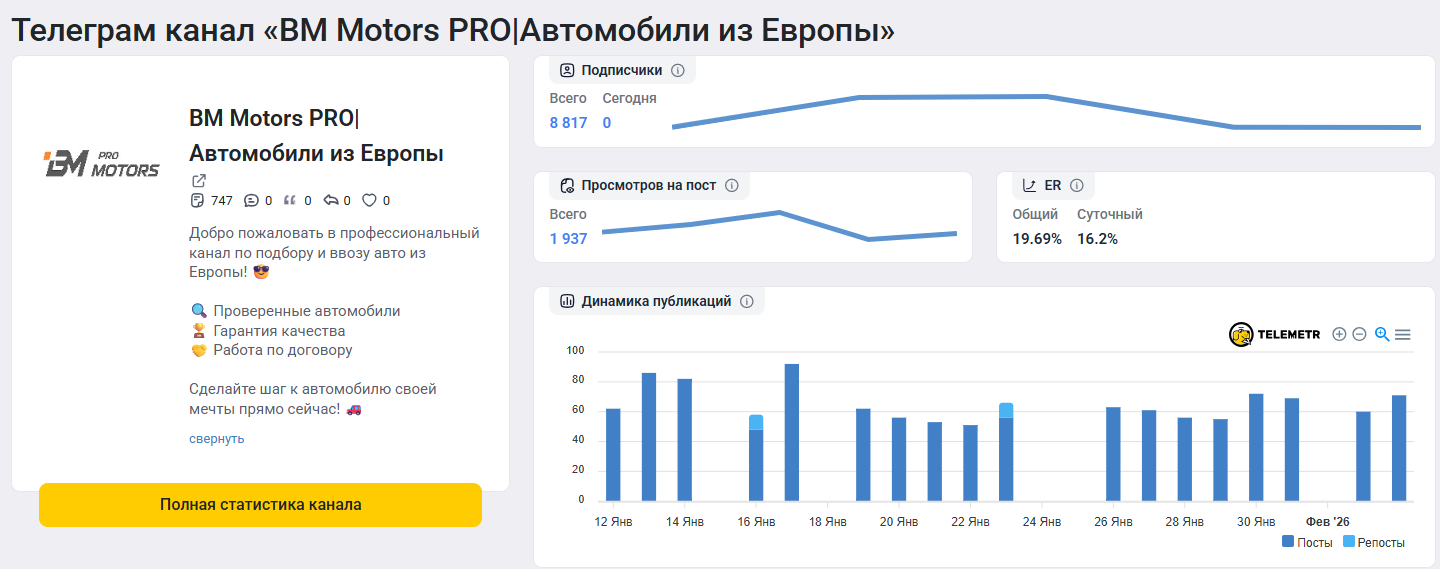Show info tooltip next to Динамика публикаций
Image resolution: width=1440 pixels, height=569 pixels.
[x=746, y=301]
